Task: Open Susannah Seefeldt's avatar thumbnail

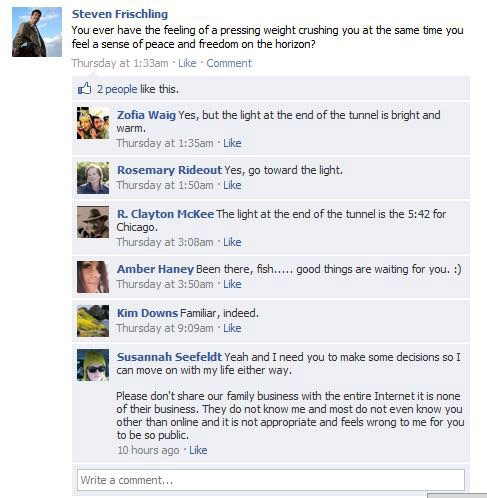Action: [93, 365]
